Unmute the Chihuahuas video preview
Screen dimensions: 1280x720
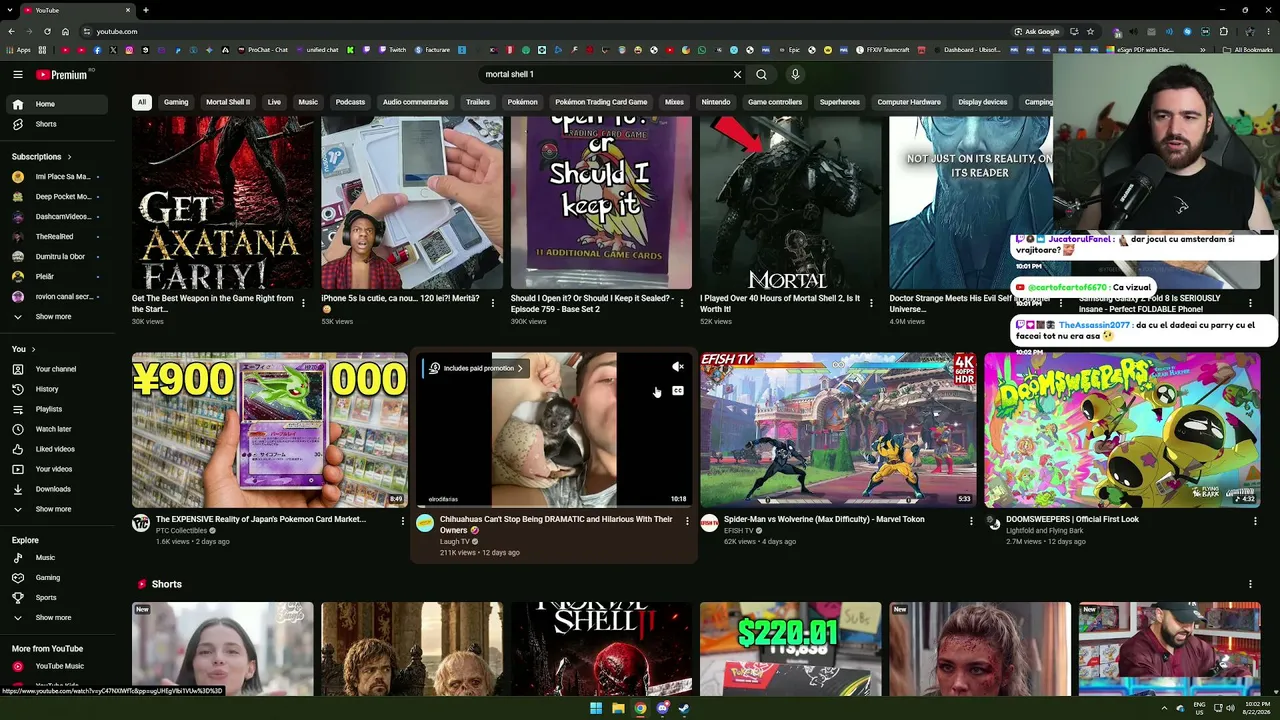tap(678, 367)
